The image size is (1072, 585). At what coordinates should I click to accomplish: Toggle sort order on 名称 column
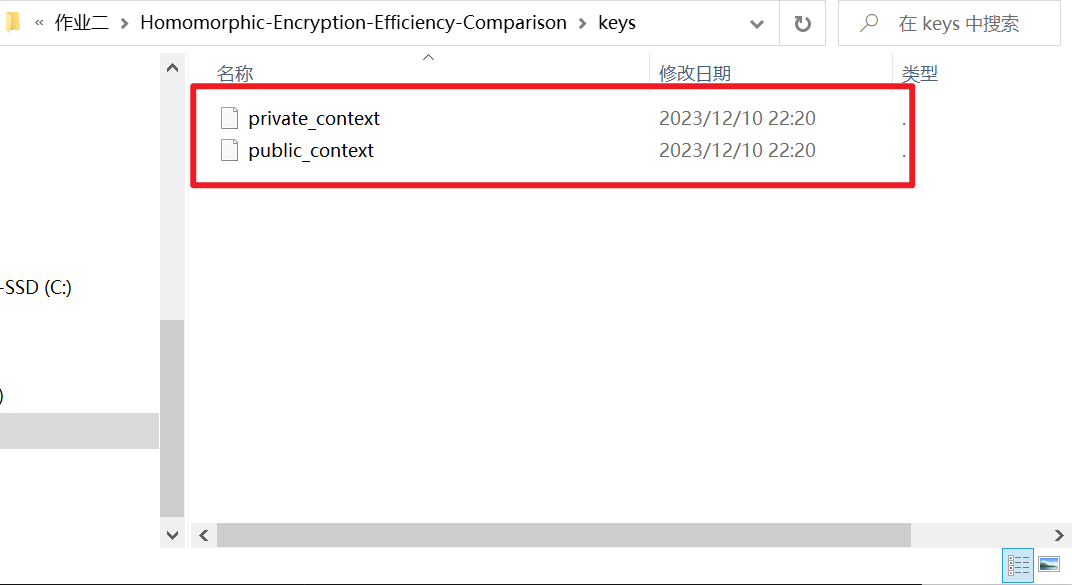tap(235, 73)
